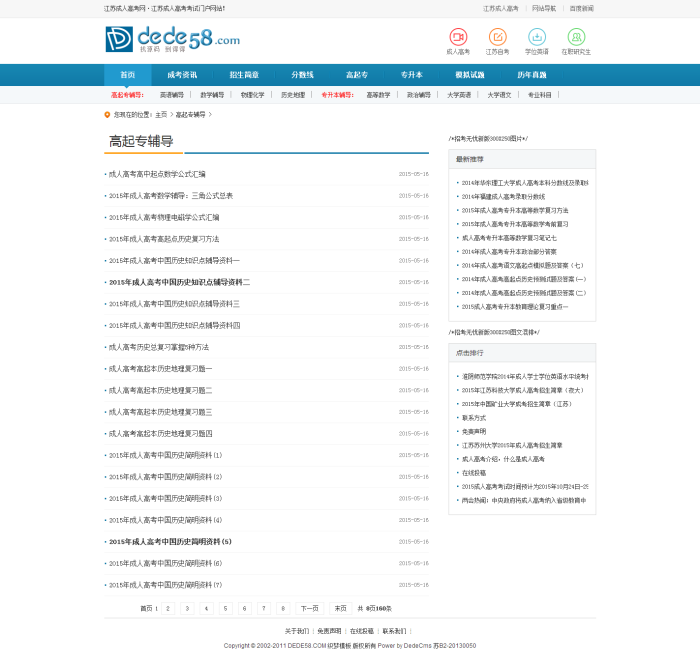Click the dede58.com site logo
The image size is (700, 663).
pos(172,39)
